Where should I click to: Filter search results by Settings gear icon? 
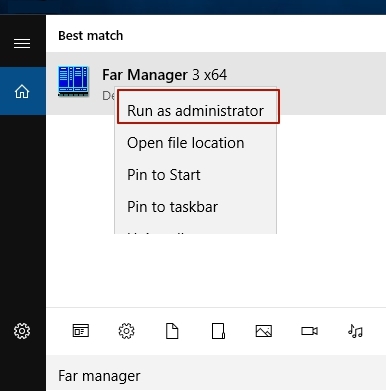click(126, 331)
